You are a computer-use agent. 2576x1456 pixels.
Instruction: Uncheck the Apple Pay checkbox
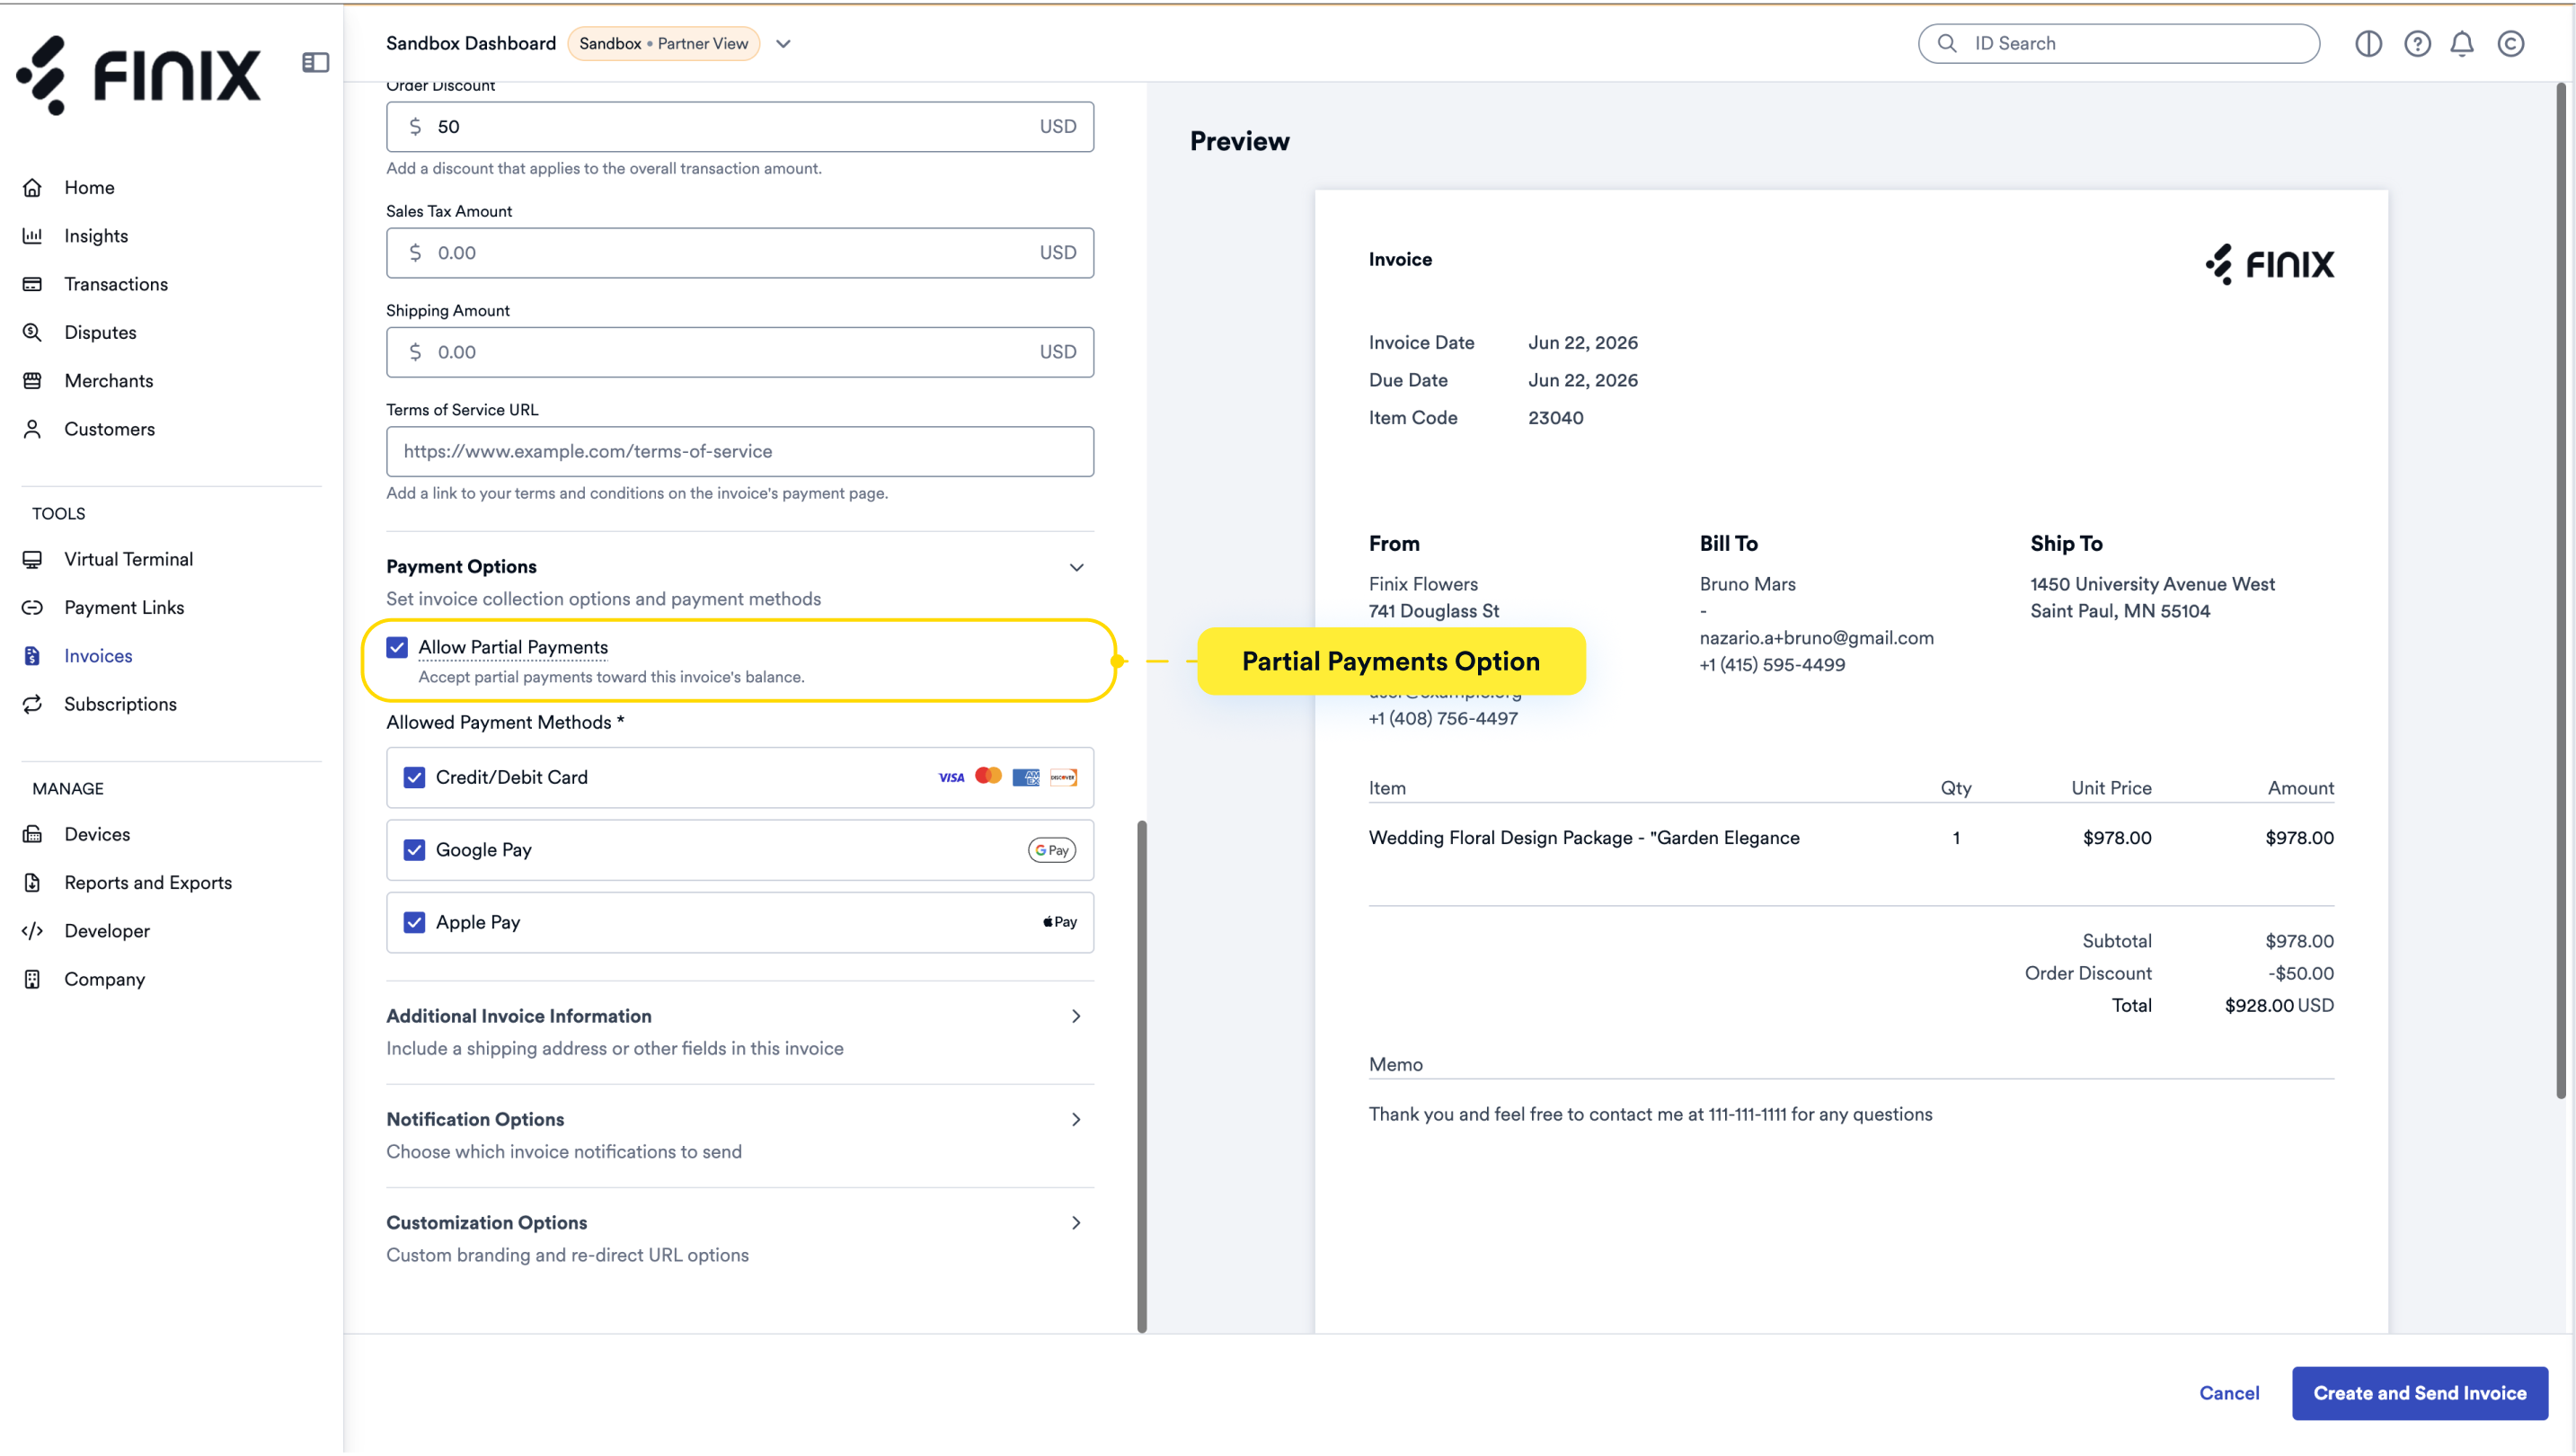tap(414, 922)
